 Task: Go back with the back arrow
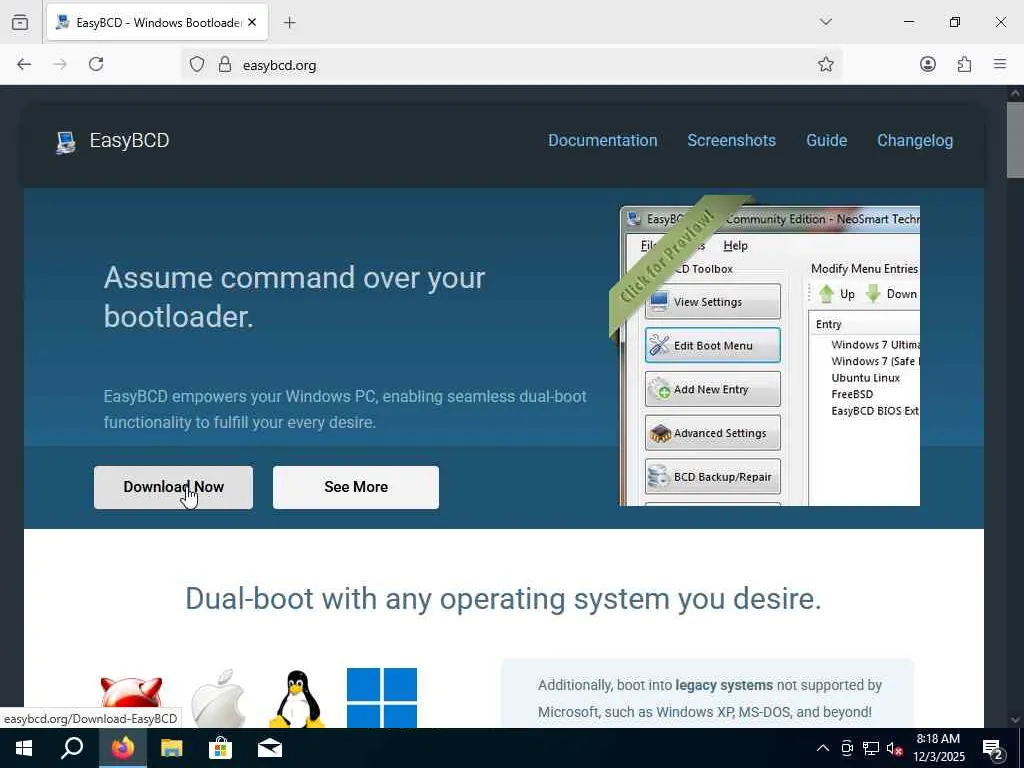click(24, 64)
